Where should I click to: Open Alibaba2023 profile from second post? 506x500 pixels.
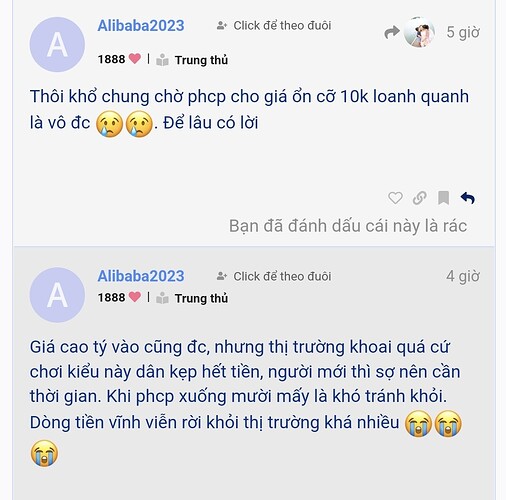141,276
